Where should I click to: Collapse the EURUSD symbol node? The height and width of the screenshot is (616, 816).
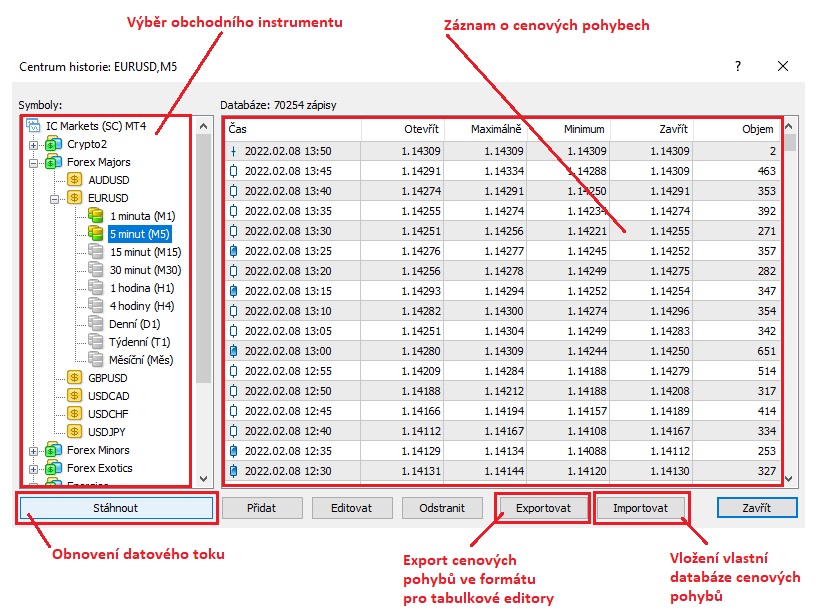pos(54,198)
